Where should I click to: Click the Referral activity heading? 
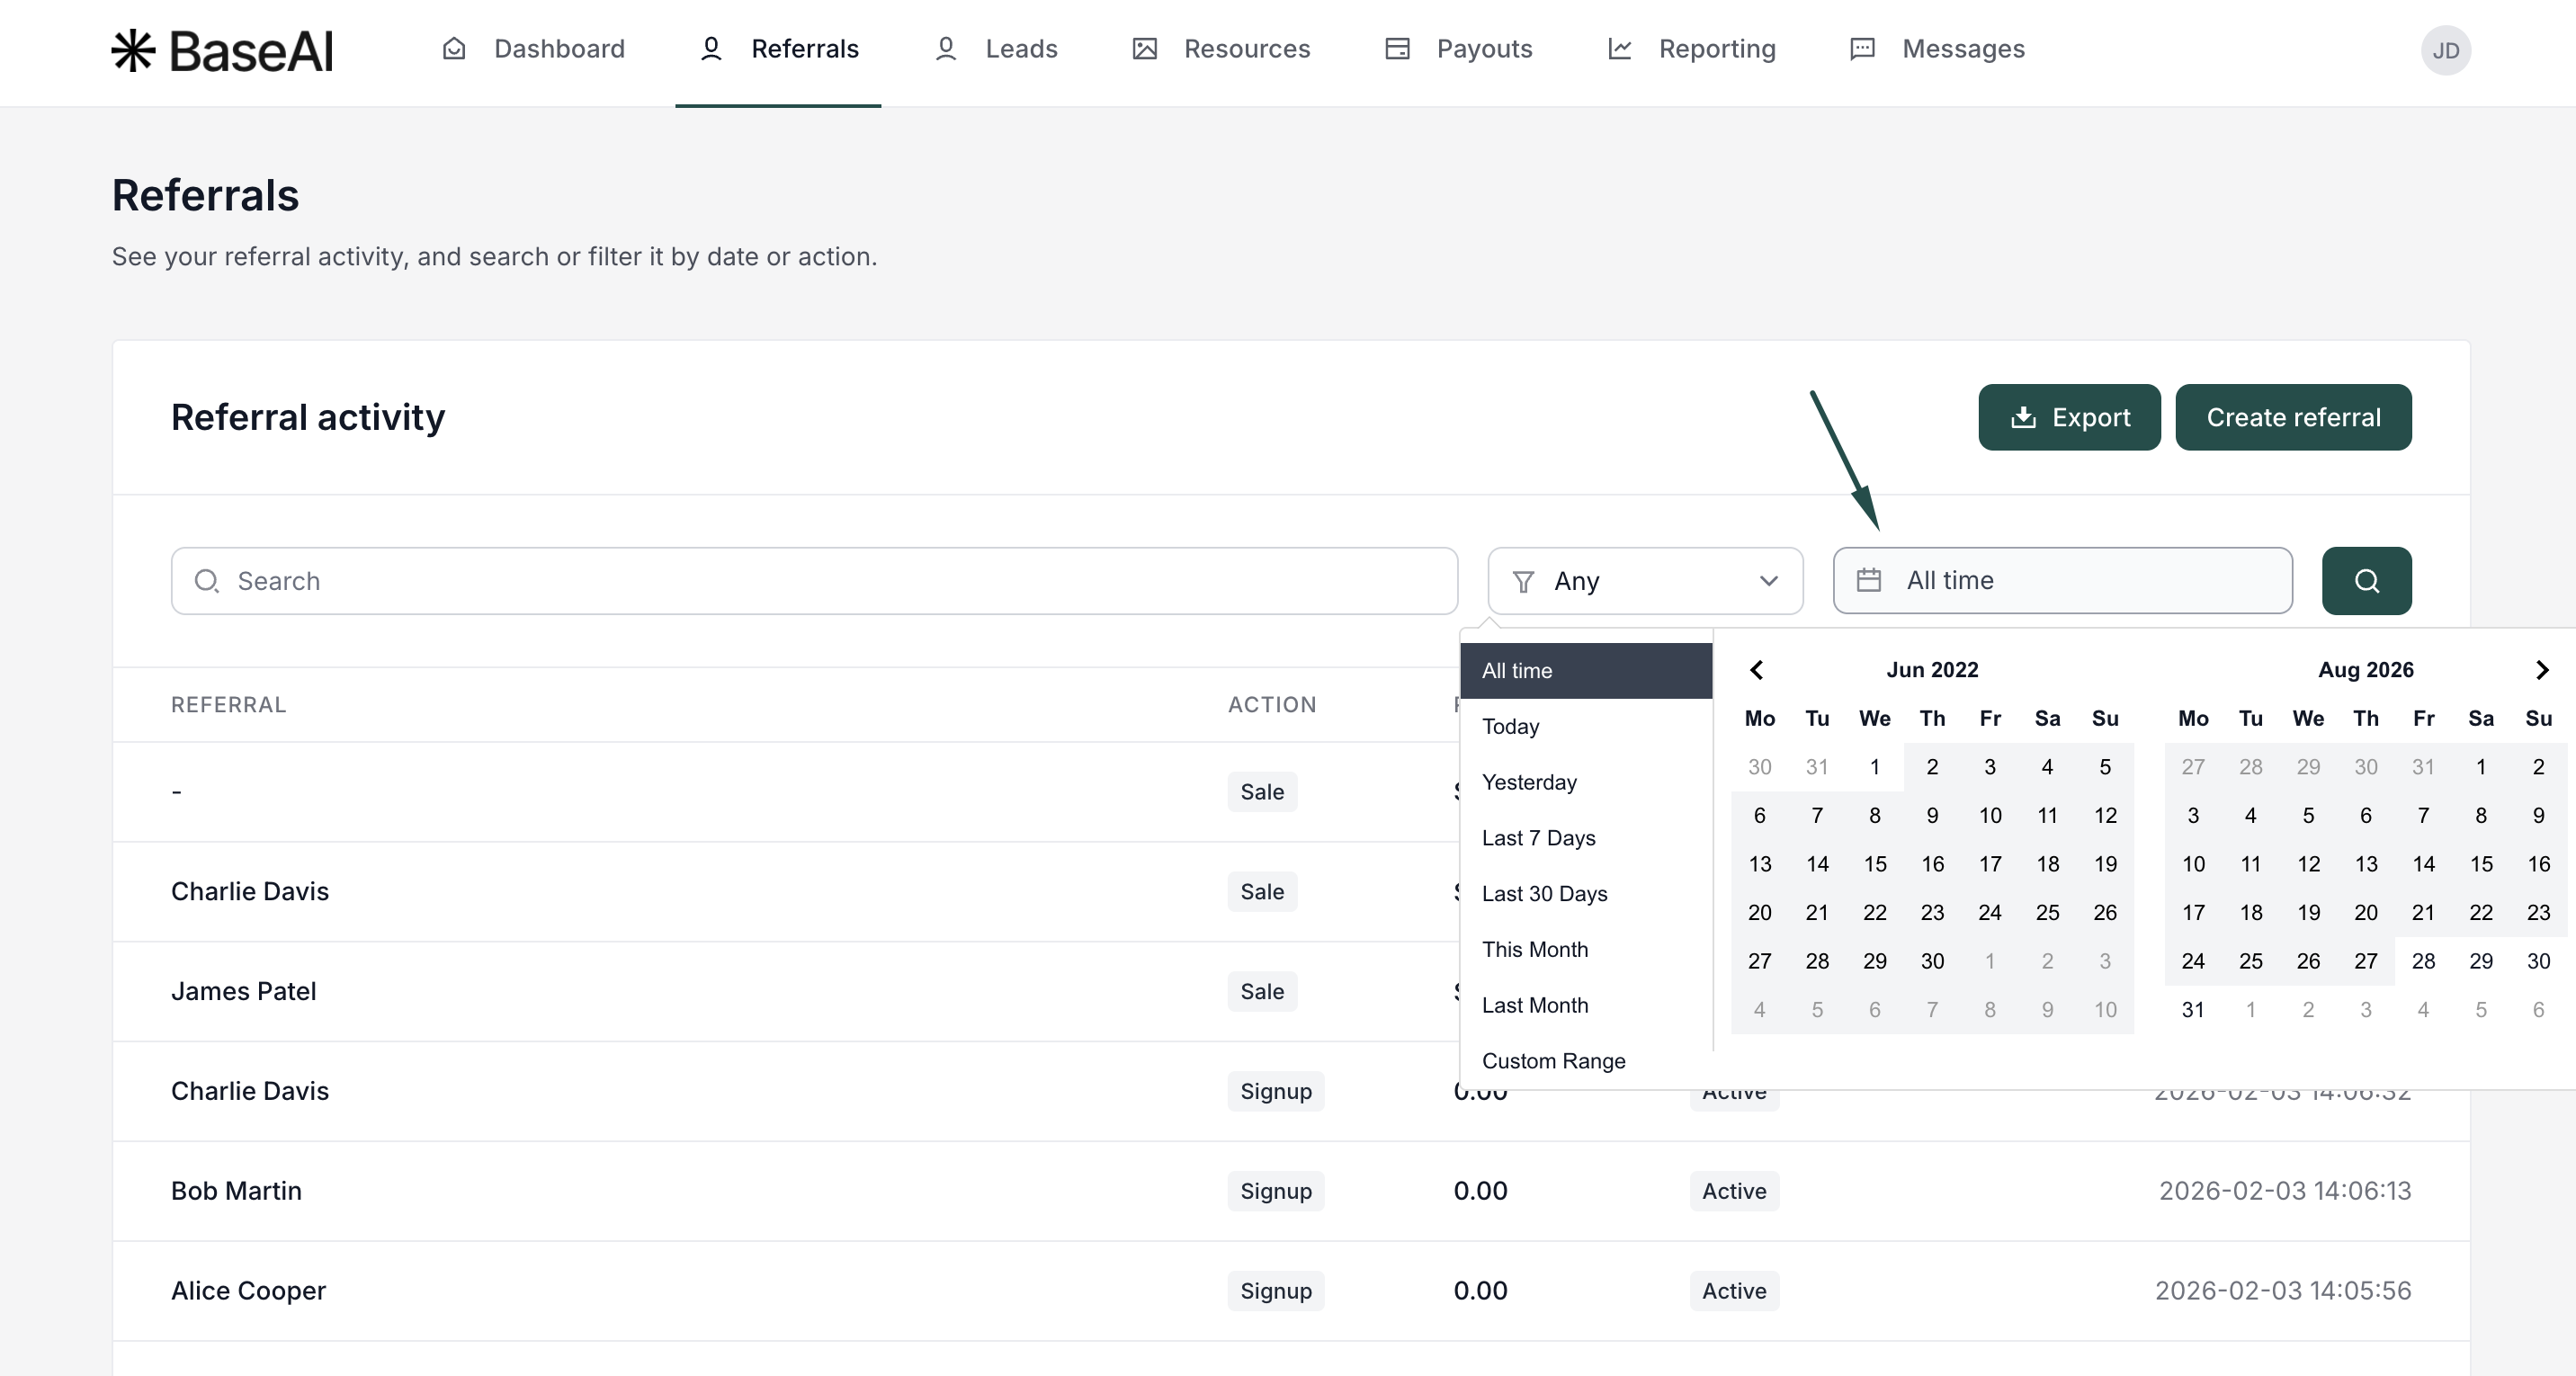[308, 417]
